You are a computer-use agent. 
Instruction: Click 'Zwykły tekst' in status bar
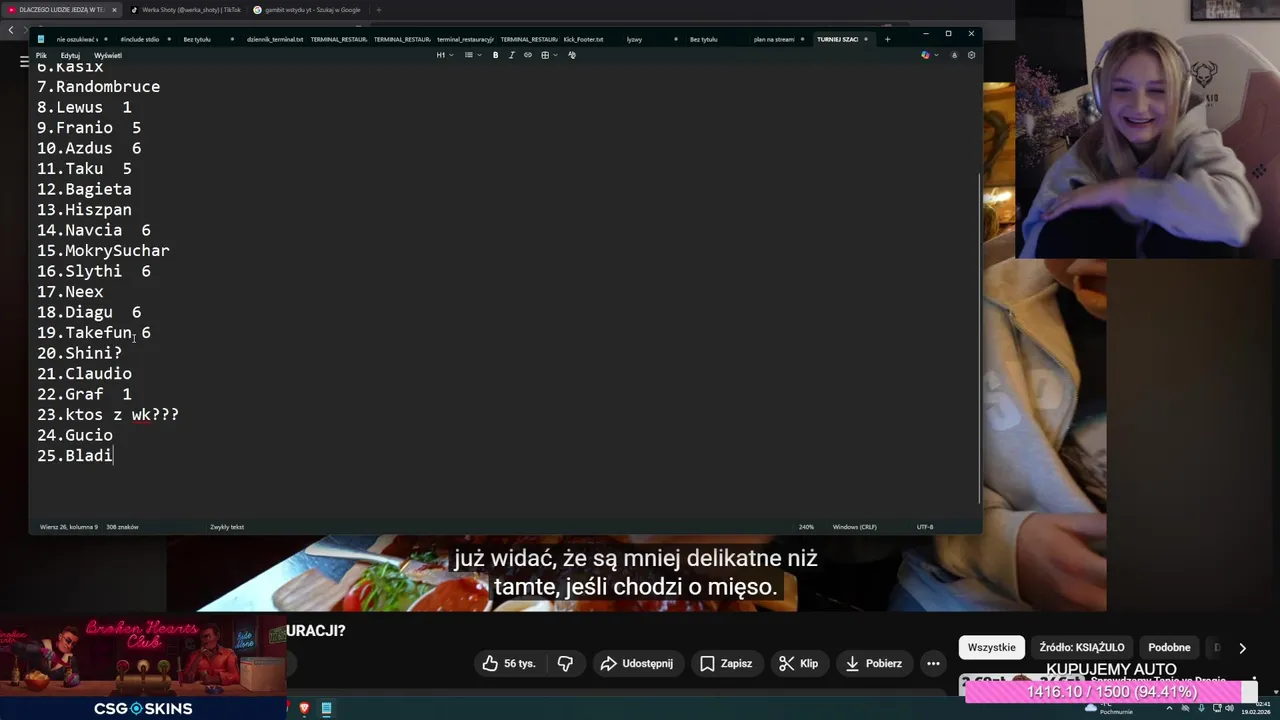point(227,527)
